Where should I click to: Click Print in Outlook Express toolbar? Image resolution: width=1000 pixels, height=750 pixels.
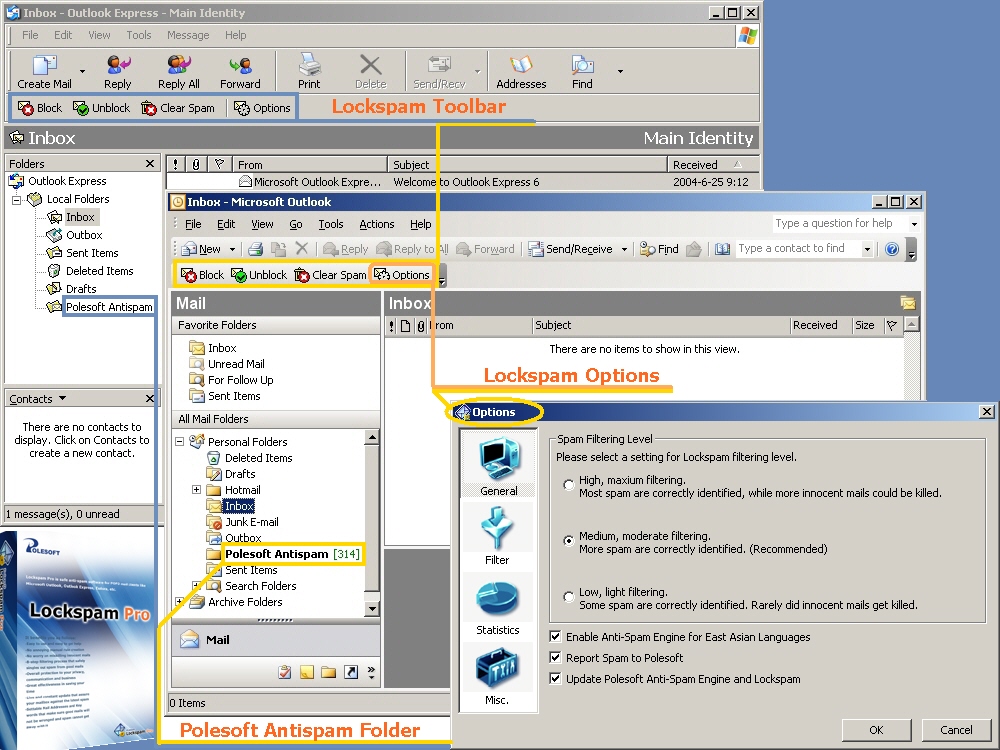pyautogui.click(x=309, y=71)
